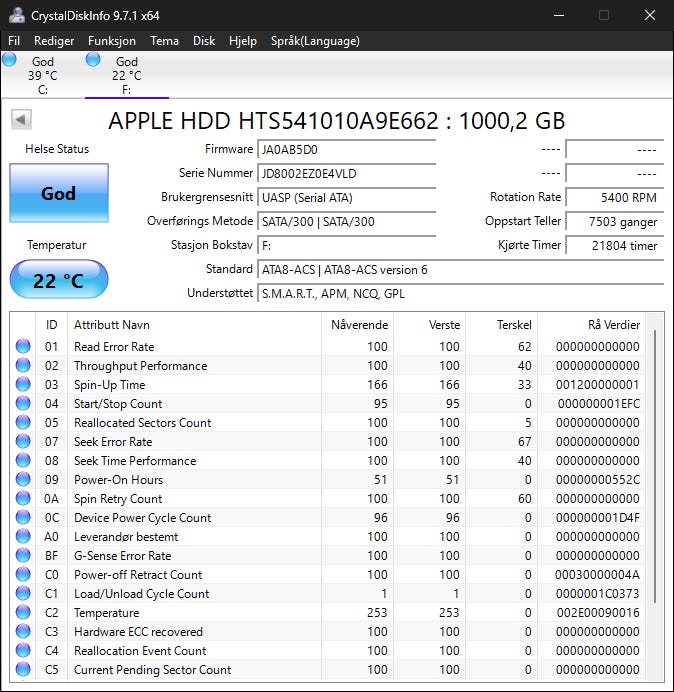The image size is (674, 692).
Task: Open the Funksjon menu
Action: [x=111, y=41]
